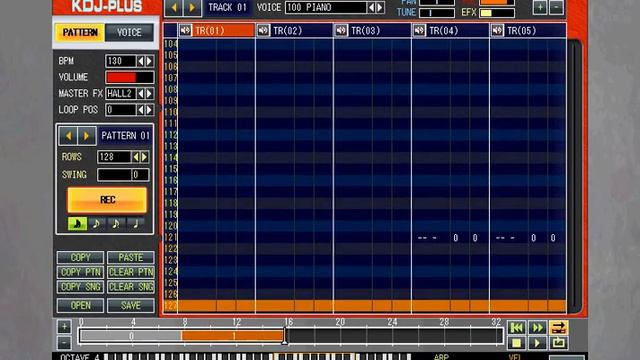Mute track TR(04) speaker icon

tap(419, 31)
